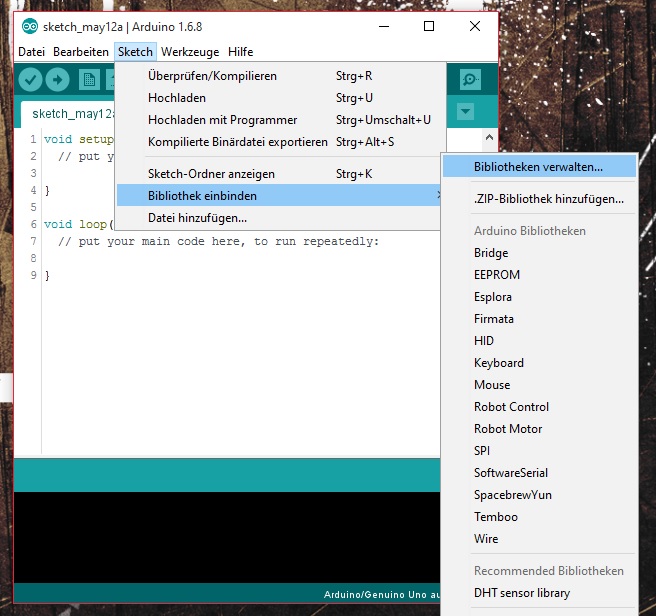This screenshot has height=616, width=656.
Task: Click the Upload arrow toolbar icon
Action: [57, 80]
